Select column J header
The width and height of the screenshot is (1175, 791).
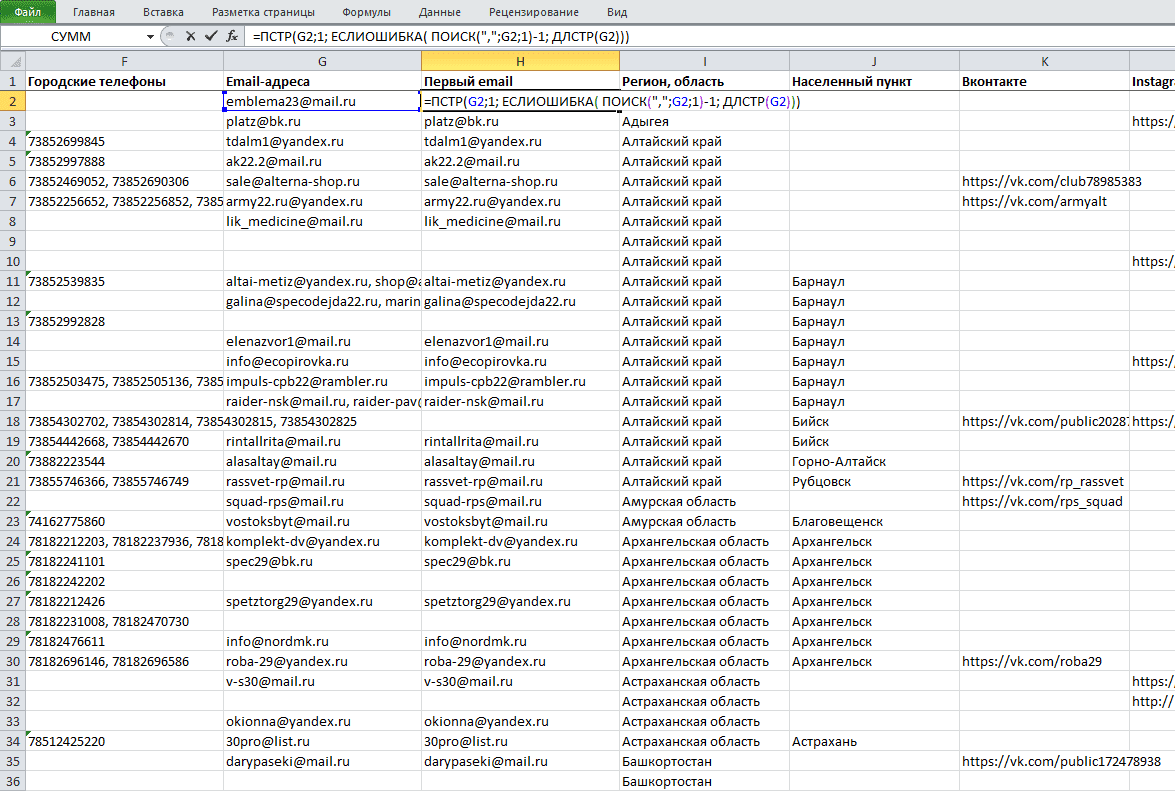(x=875, y=61)
